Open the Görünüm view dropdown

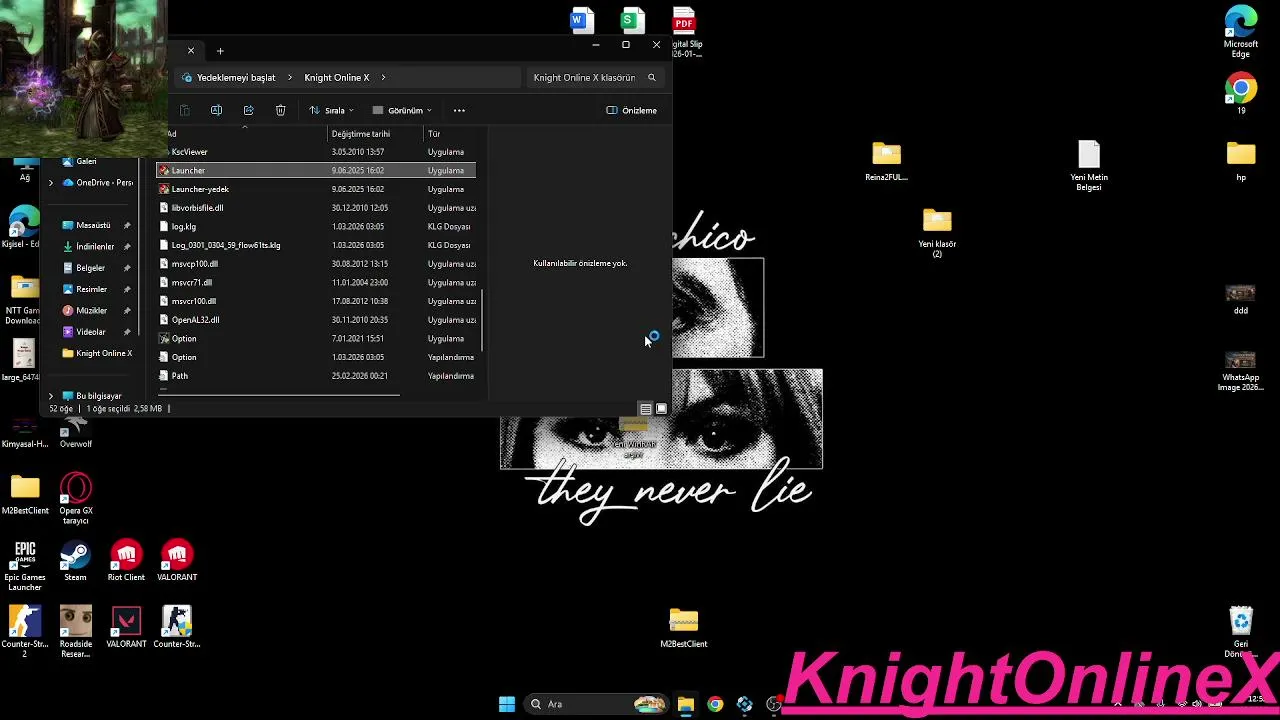click(x=402, y=110)
